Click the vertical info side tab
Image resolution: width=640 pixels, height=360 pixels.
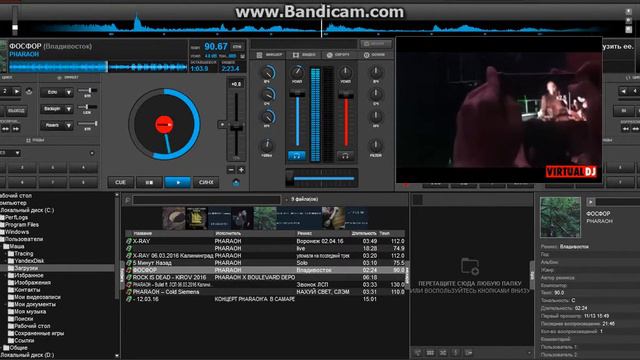[x=532, y=276]
